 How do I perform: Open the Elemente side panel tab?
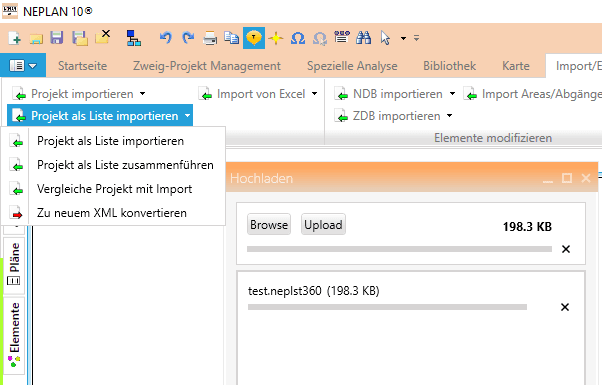[x=14, y=335]
